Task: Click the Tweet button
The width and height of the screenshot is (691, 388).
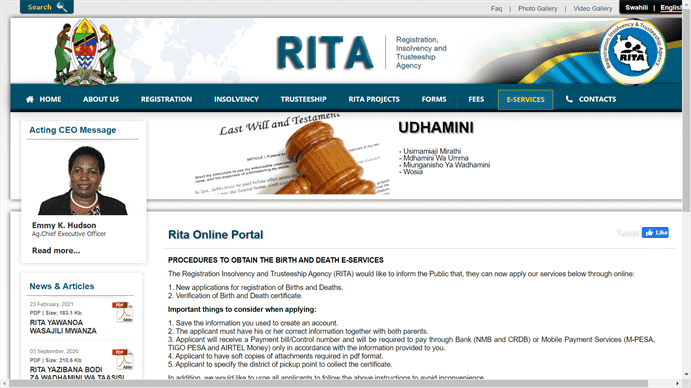Action: (628, 233)
